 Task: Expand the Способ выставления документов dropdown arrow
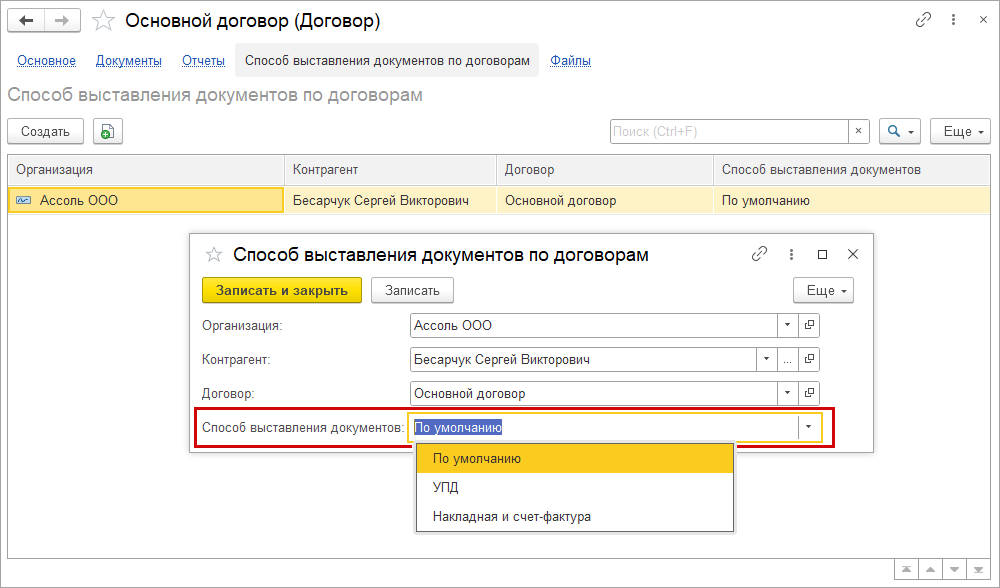tap(808, 428)
